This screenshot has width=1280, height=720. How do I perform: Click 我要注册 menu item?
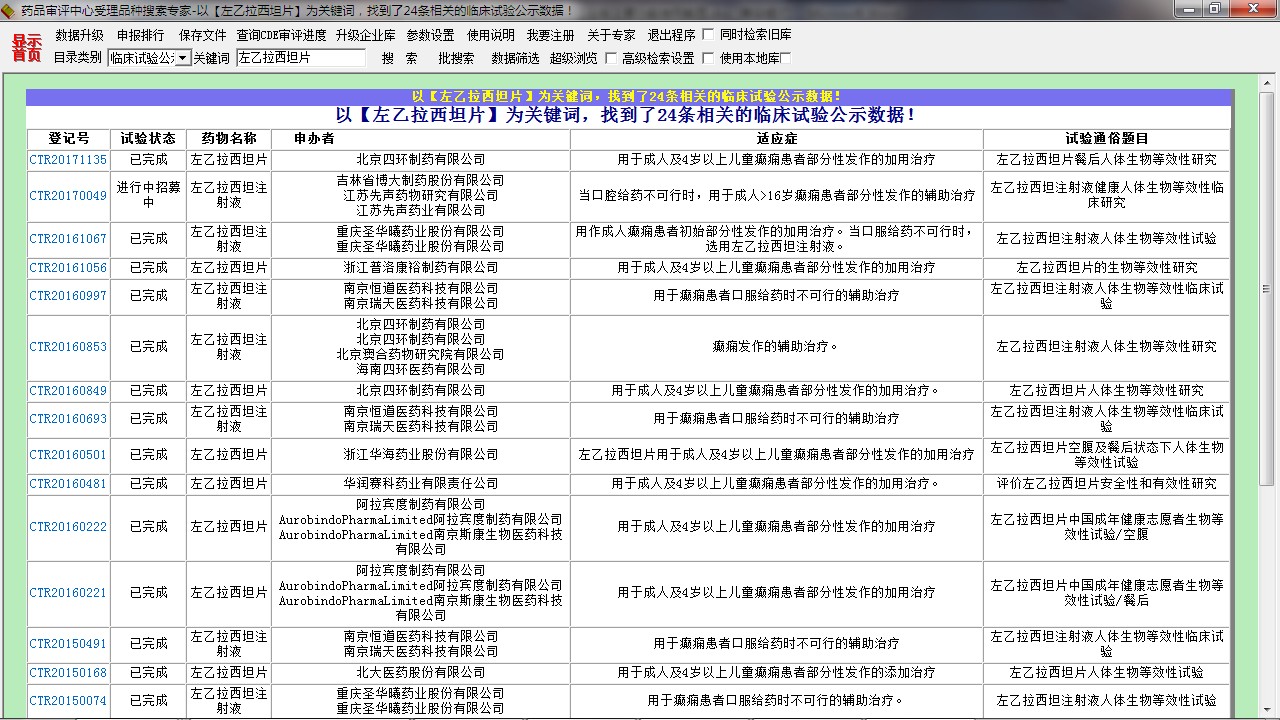(551, 35)
